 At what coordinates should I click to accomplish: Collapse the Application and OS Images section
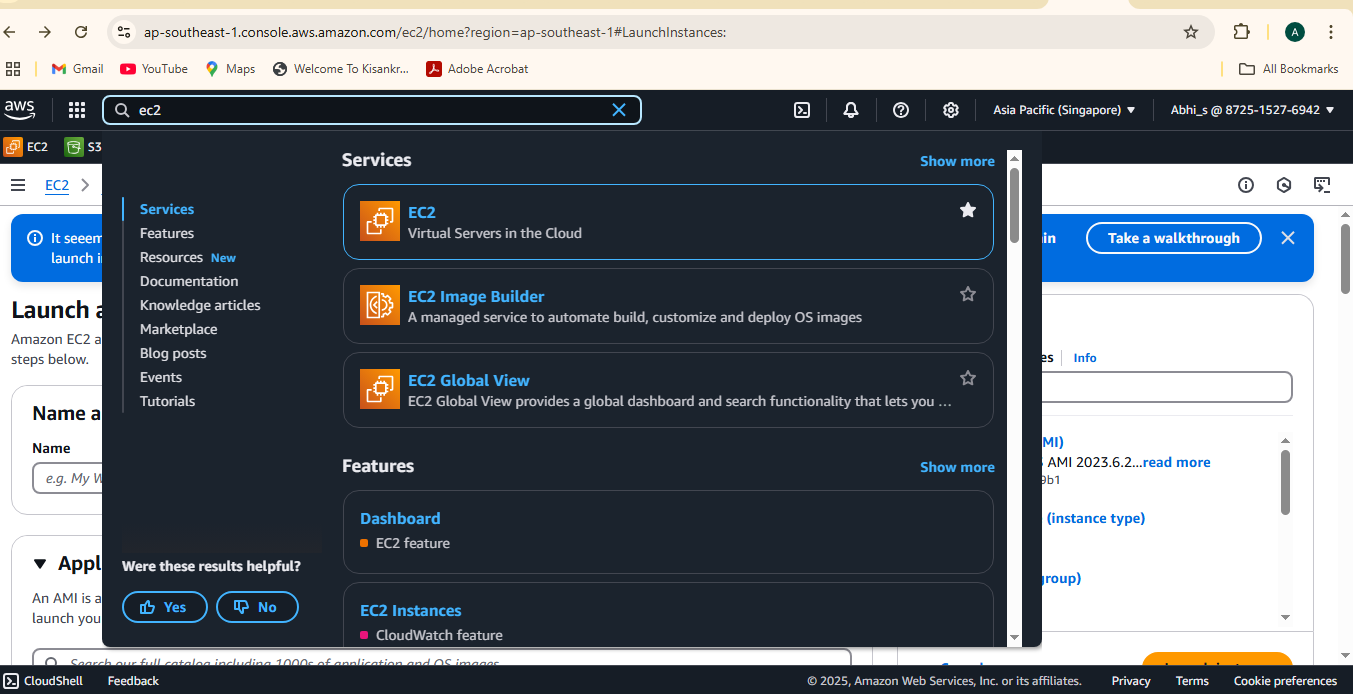(40, 564)
